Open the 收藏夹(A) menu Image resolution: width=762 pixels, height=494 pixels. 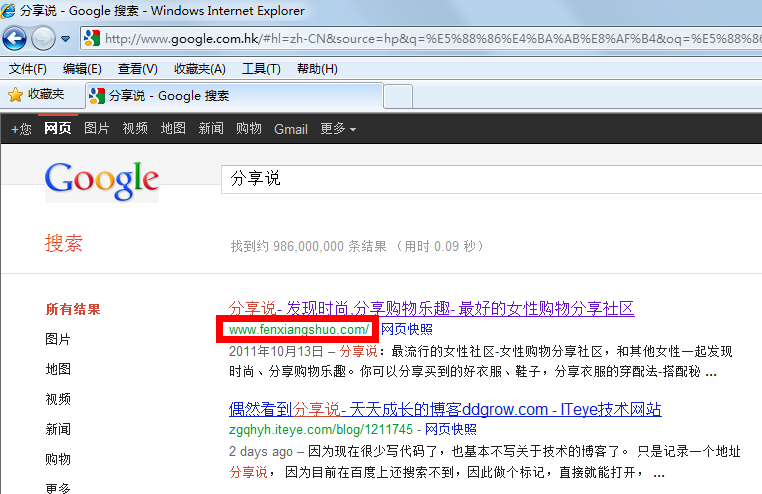pos(200,69)
